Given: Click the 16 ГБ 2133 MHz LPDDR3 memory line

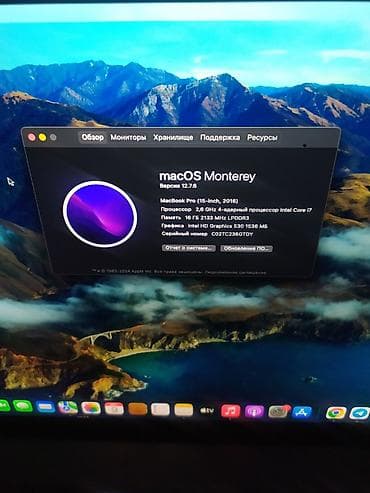Looking at the screenshot, I should (x=205, y=218).
